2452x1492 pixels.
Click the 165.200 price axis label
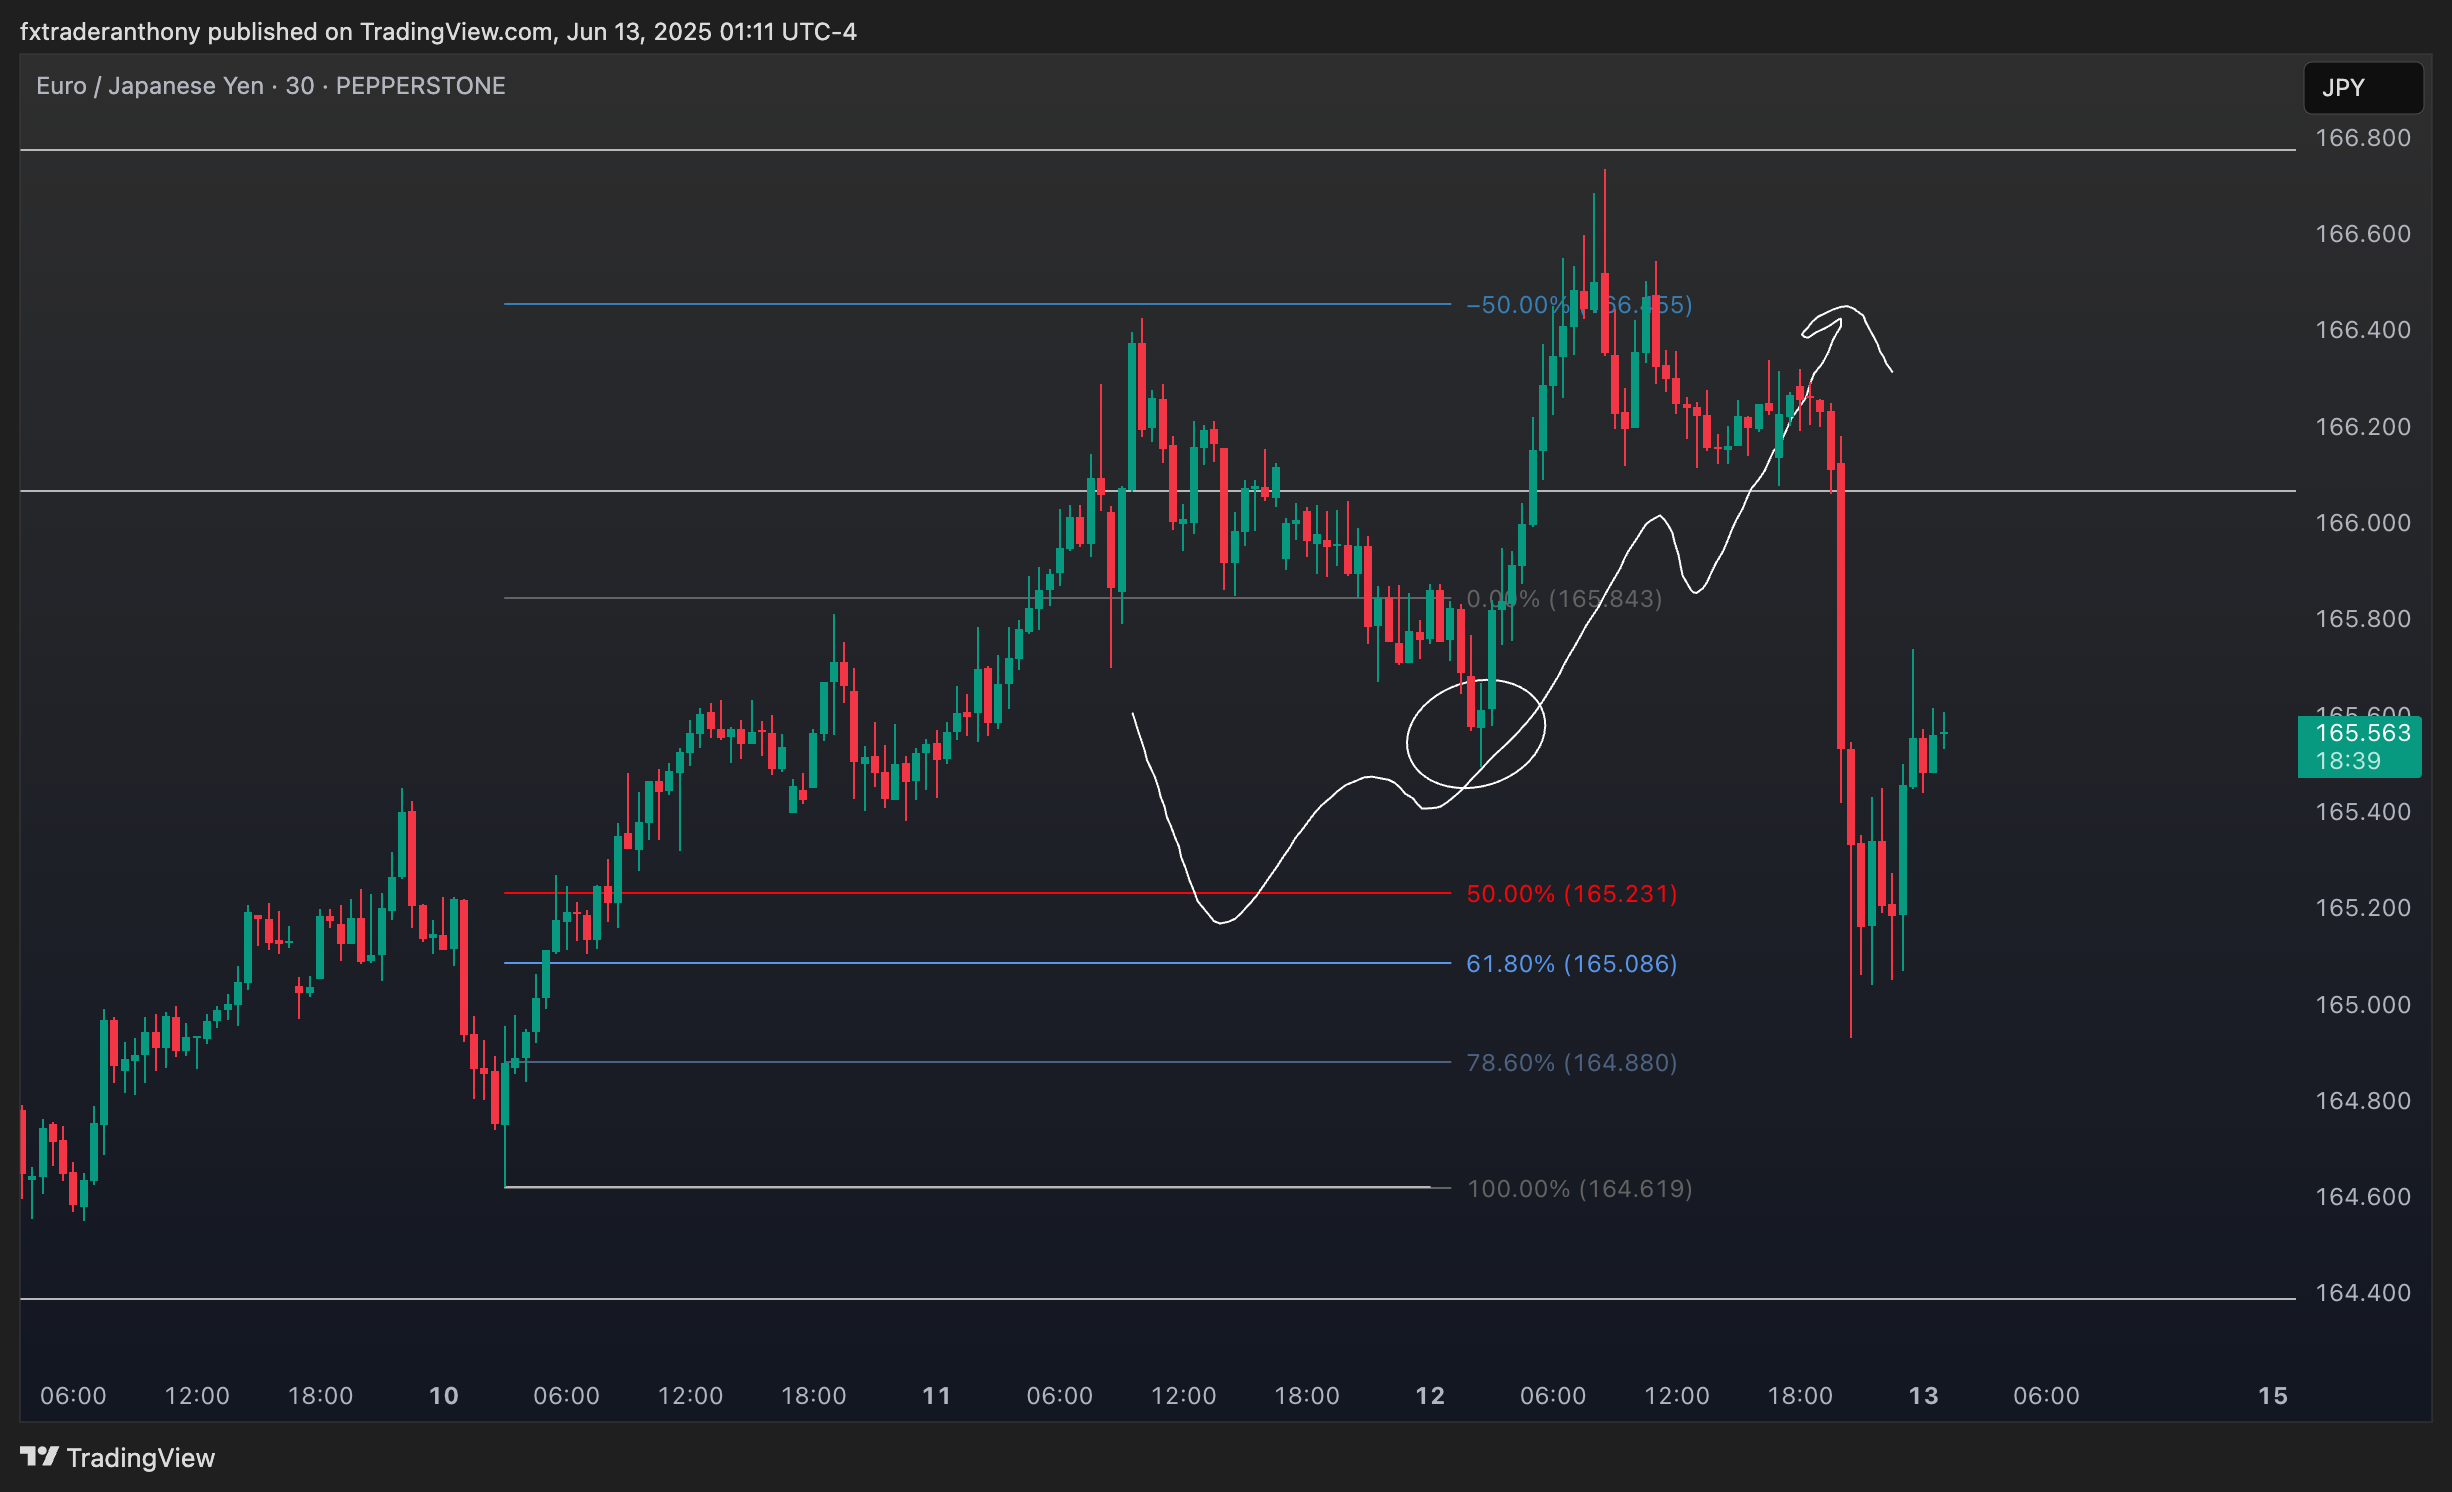pyautogui.click(x=2363, y=908)
